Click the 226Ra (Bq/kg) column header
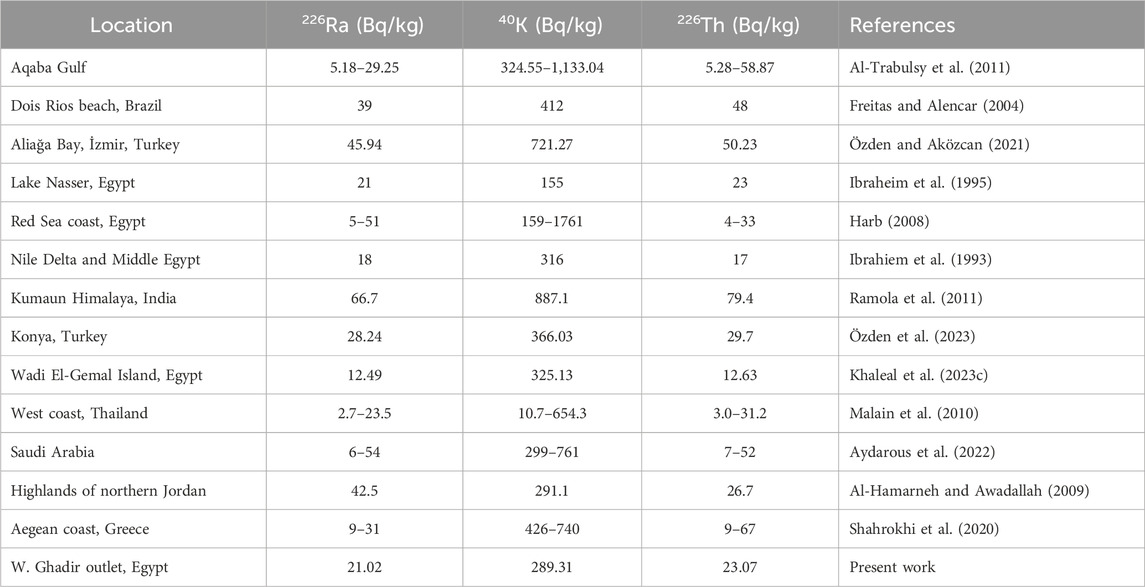 click(x=364, y=25)
